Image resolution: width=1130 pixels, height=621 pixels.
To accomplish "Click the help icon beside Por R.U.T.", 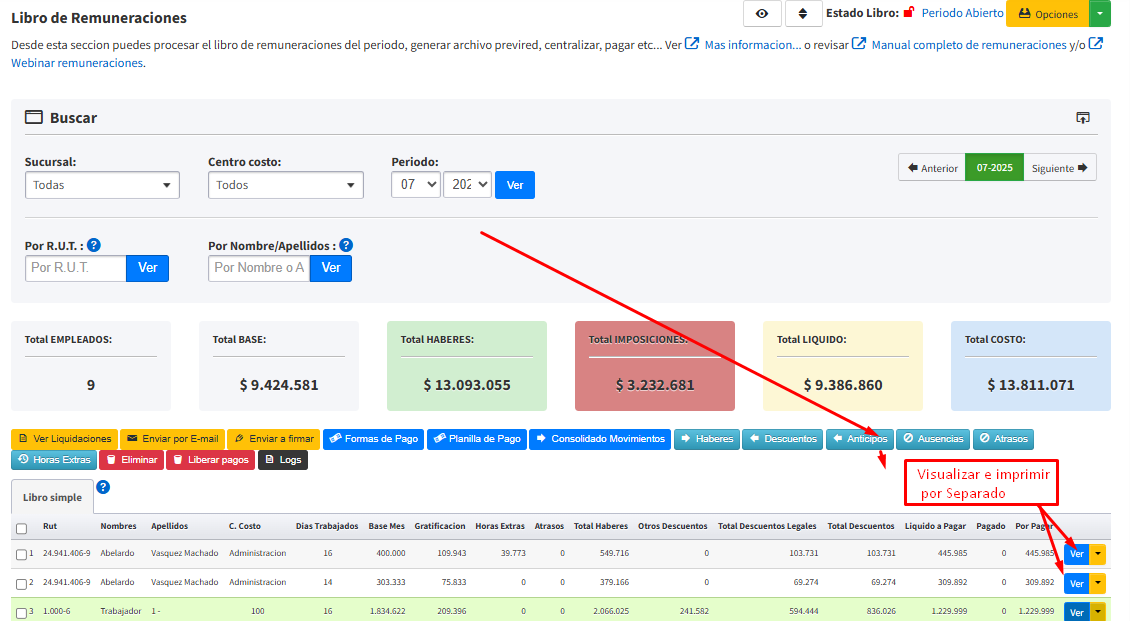I will tap(94, 246).
